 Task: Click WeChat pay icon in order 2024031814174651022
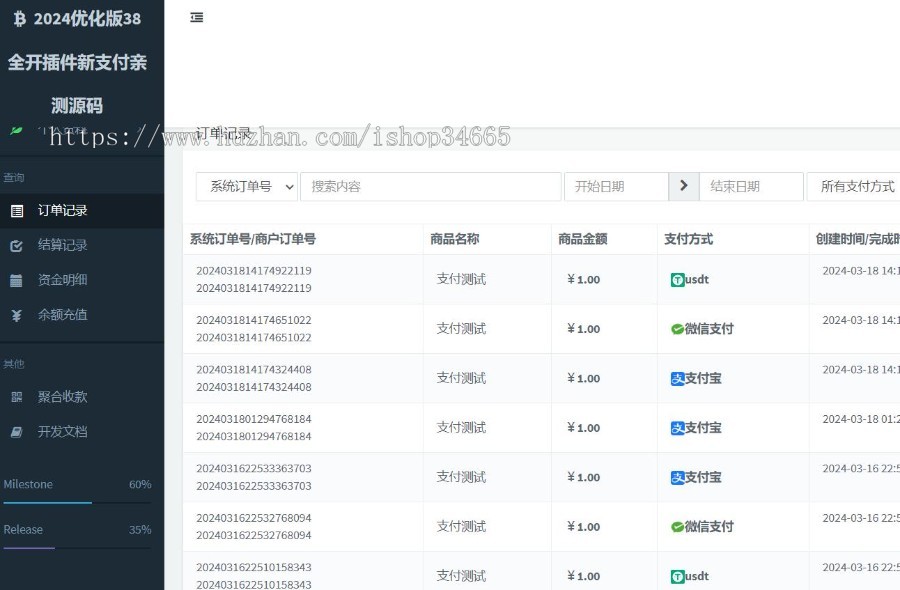pos(677,329)
